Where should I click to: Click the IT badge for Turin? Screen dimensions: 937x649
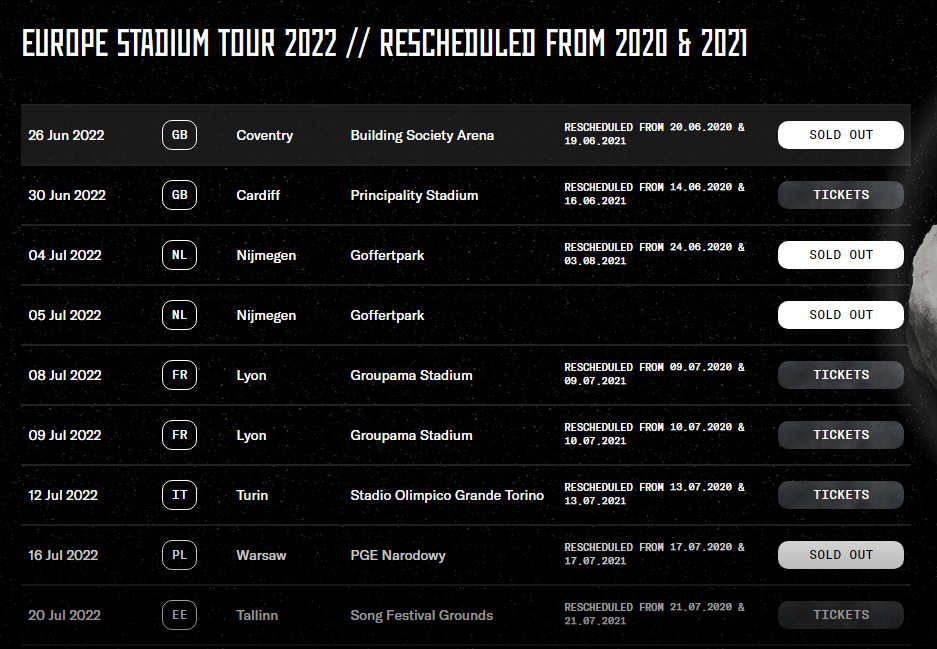(x=179, y=495)
